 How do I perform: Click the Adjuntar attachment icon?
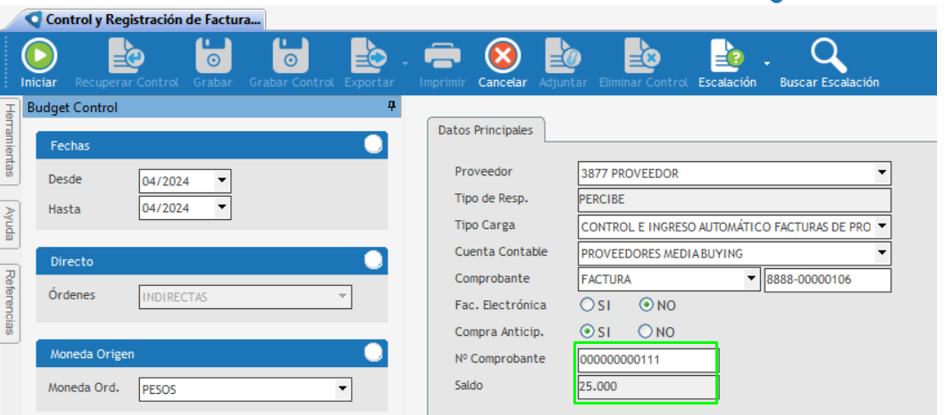click(x=563, y=56)
